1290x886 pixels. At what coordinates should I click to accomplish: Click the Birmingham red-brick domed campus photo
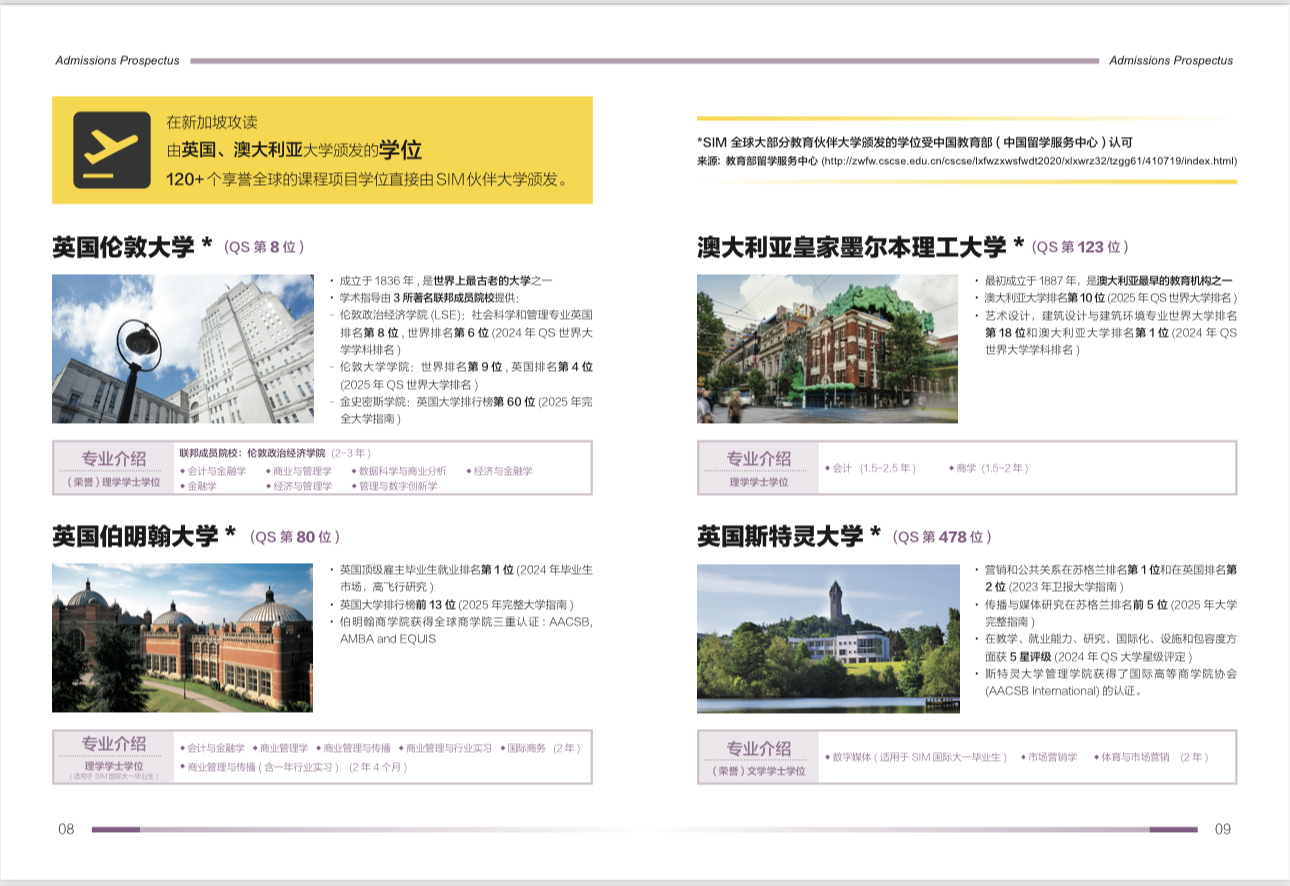182,638
